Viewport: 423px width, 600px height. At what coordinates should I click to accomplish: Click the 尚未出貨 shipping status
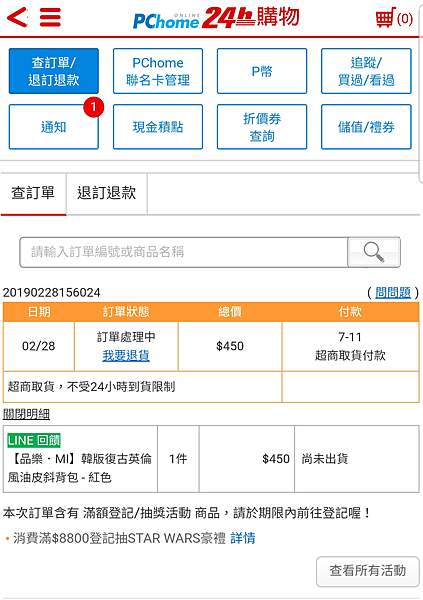[325, 459]
